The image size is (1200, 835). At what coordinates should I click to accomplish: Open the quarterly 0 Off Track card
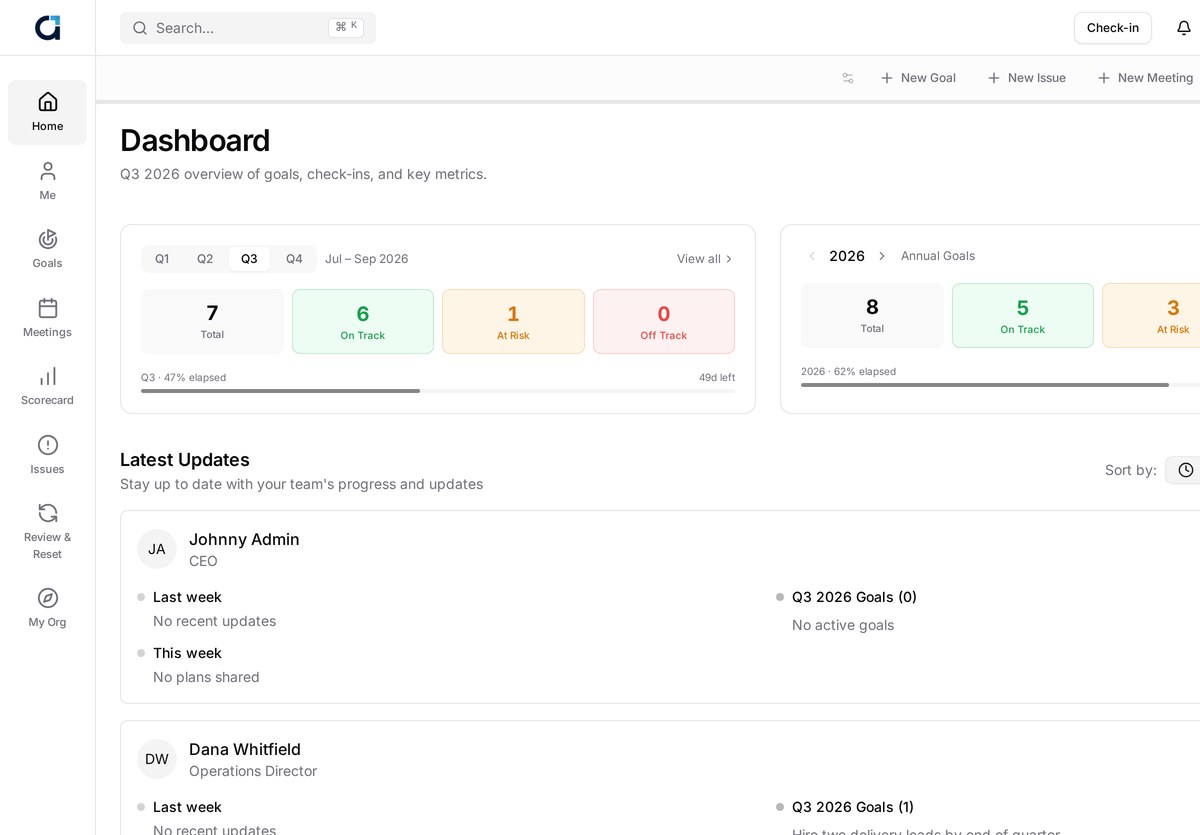pyautogui.click(x=664, y=321)
